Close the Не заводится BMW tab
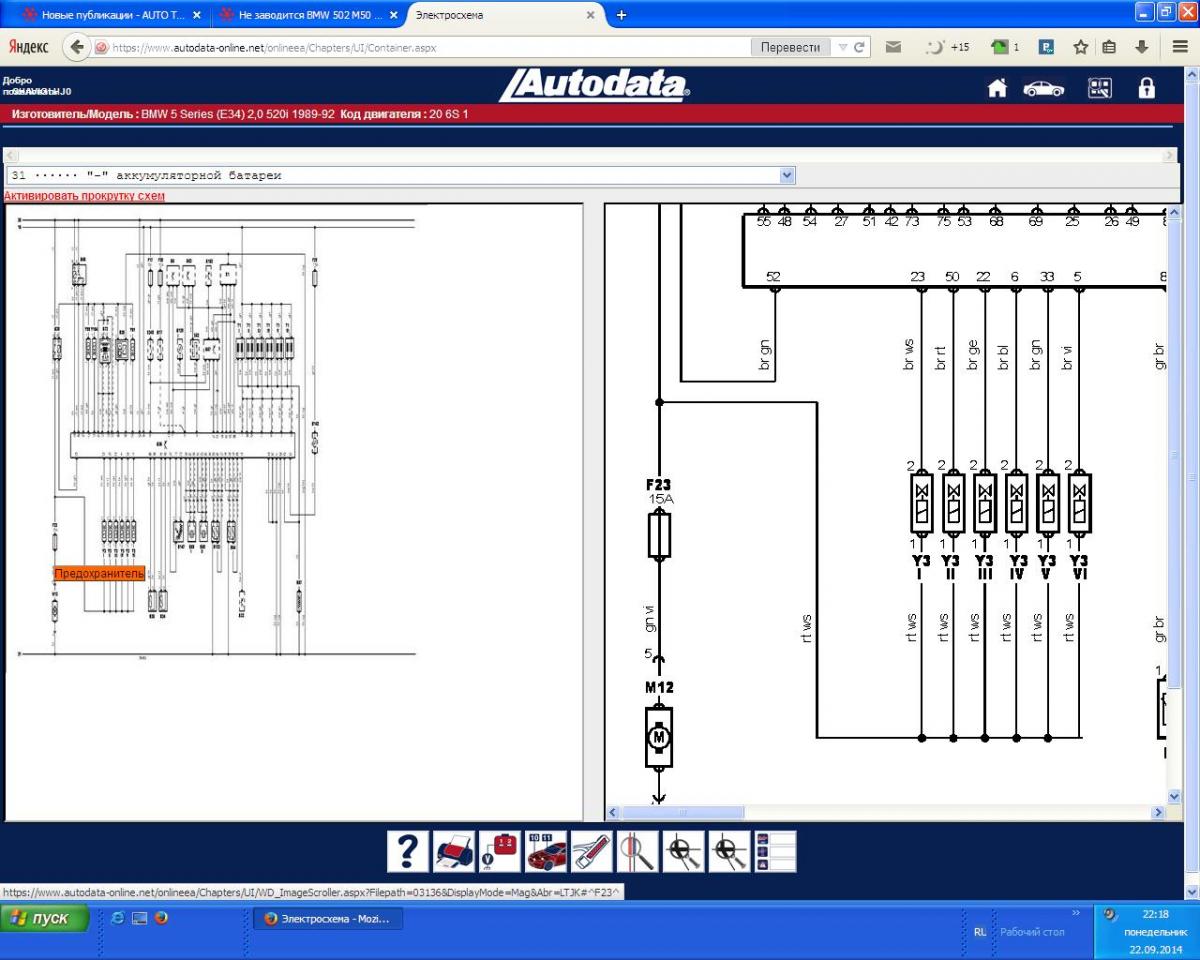Viewport: 1200px width, 960px height. pos(393,15)
